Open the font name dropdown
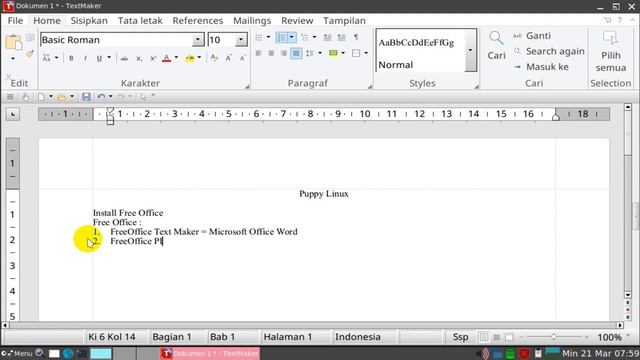This screenshot has height=360, width=640. click(198, 40)
